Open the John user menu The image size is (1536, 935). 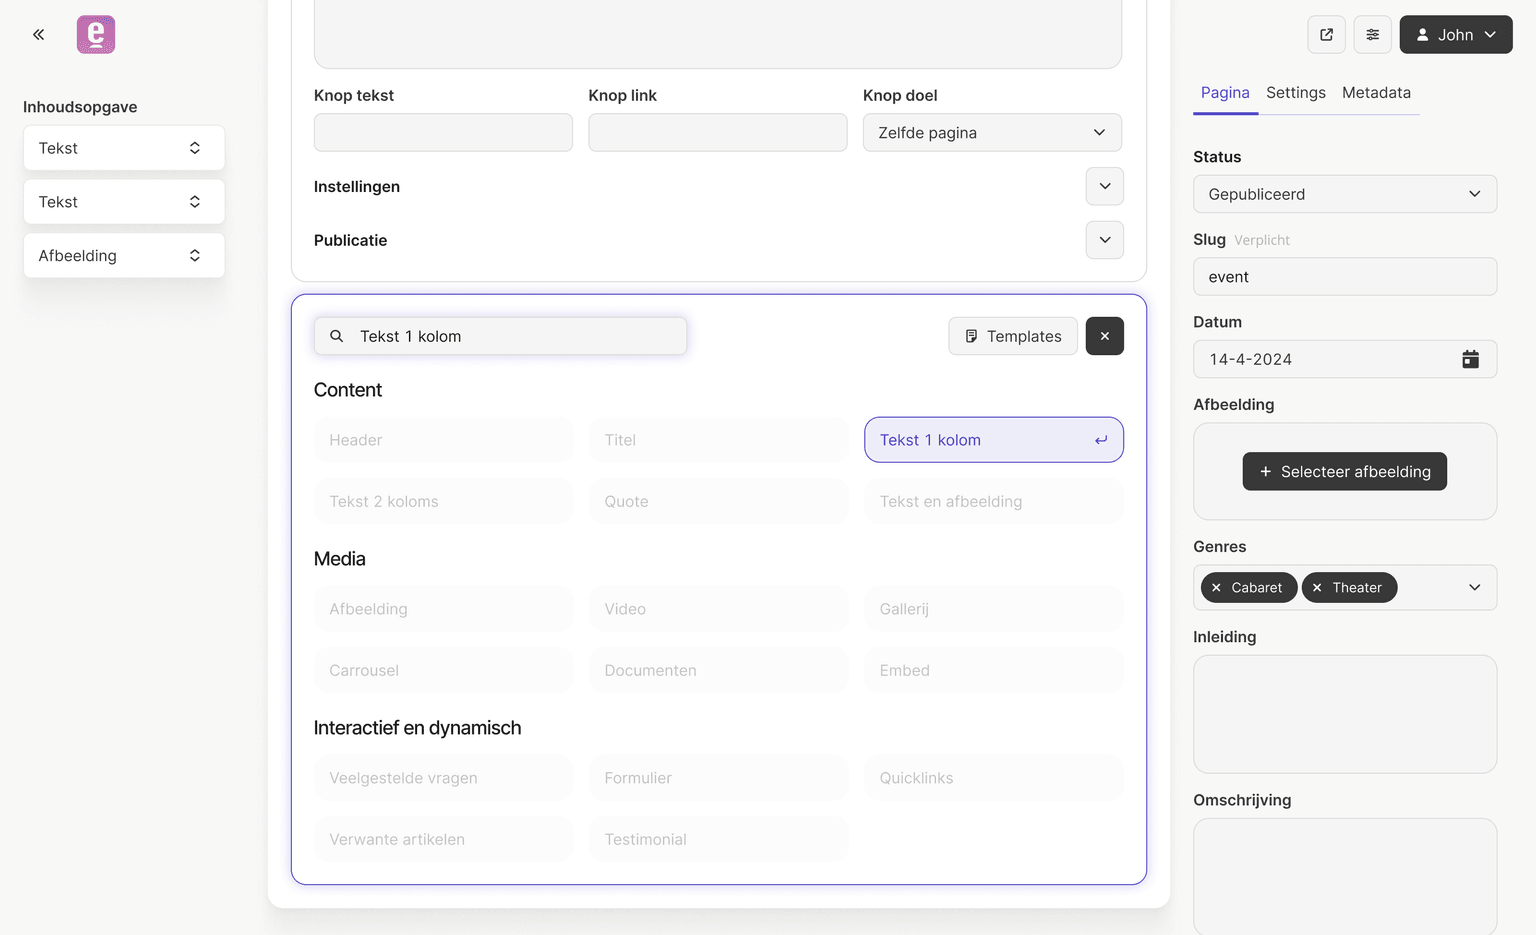coord(1455,35)
